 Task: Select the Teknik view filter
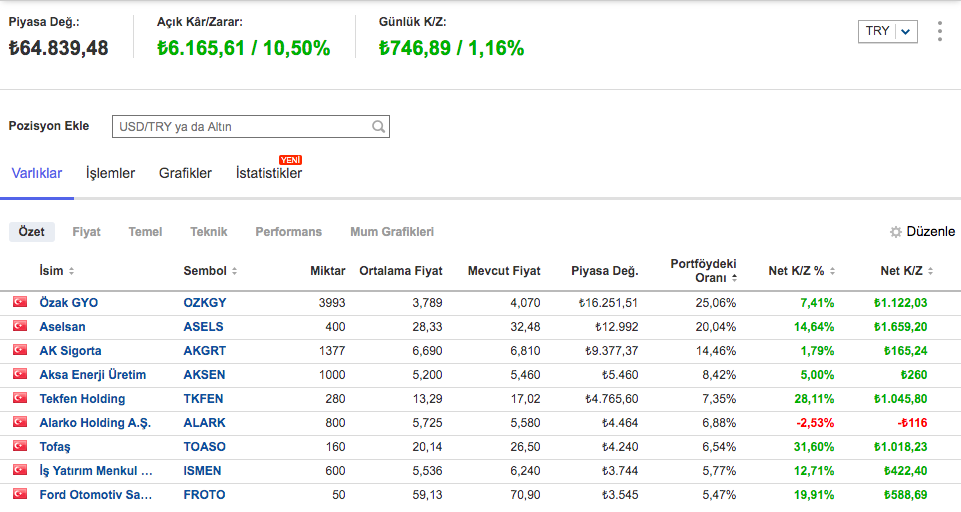[208, 232]
